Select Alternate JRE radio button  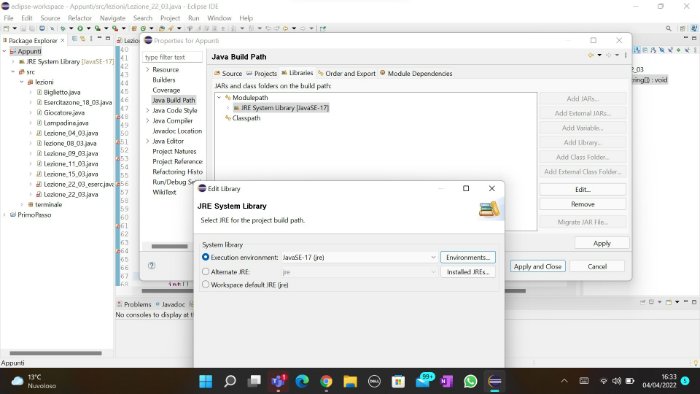pyautogui.click(x=205, y=271)
